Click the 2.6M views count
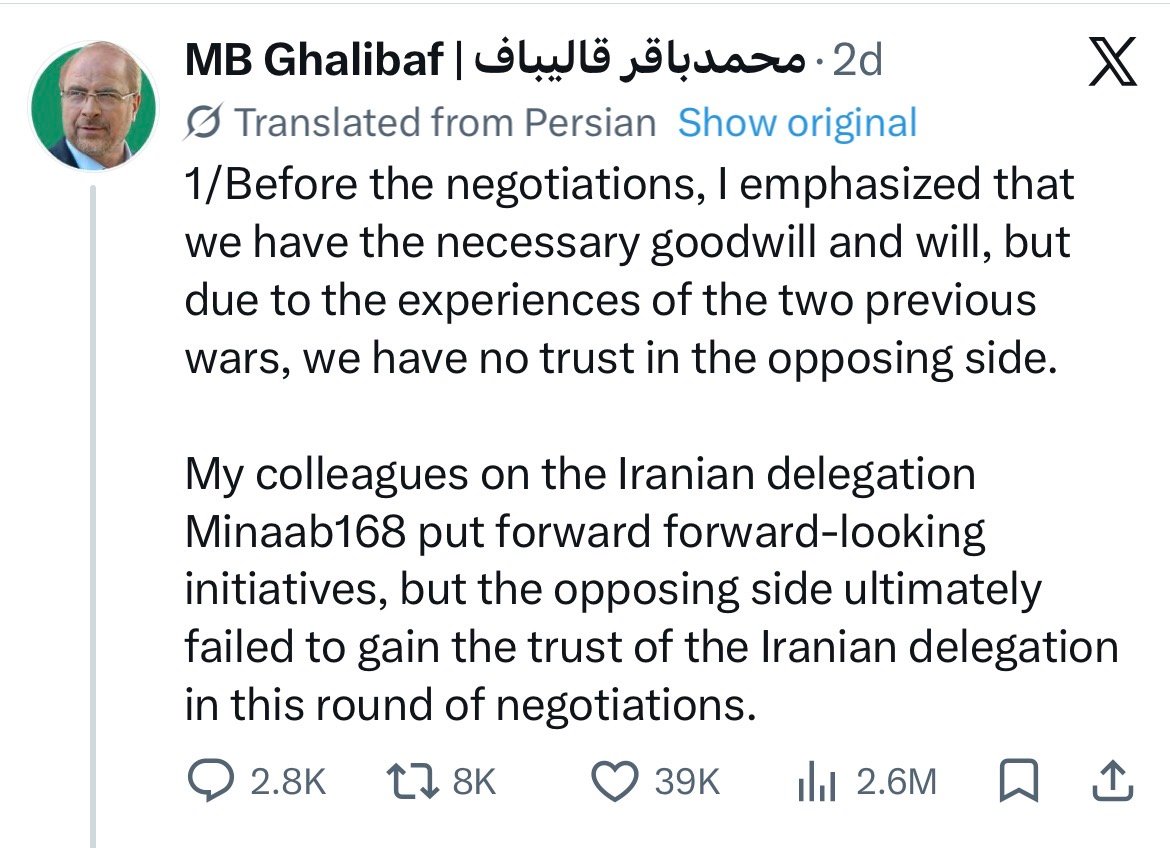The height and width of the screenshot is (848, 1170). click(897, 782)
